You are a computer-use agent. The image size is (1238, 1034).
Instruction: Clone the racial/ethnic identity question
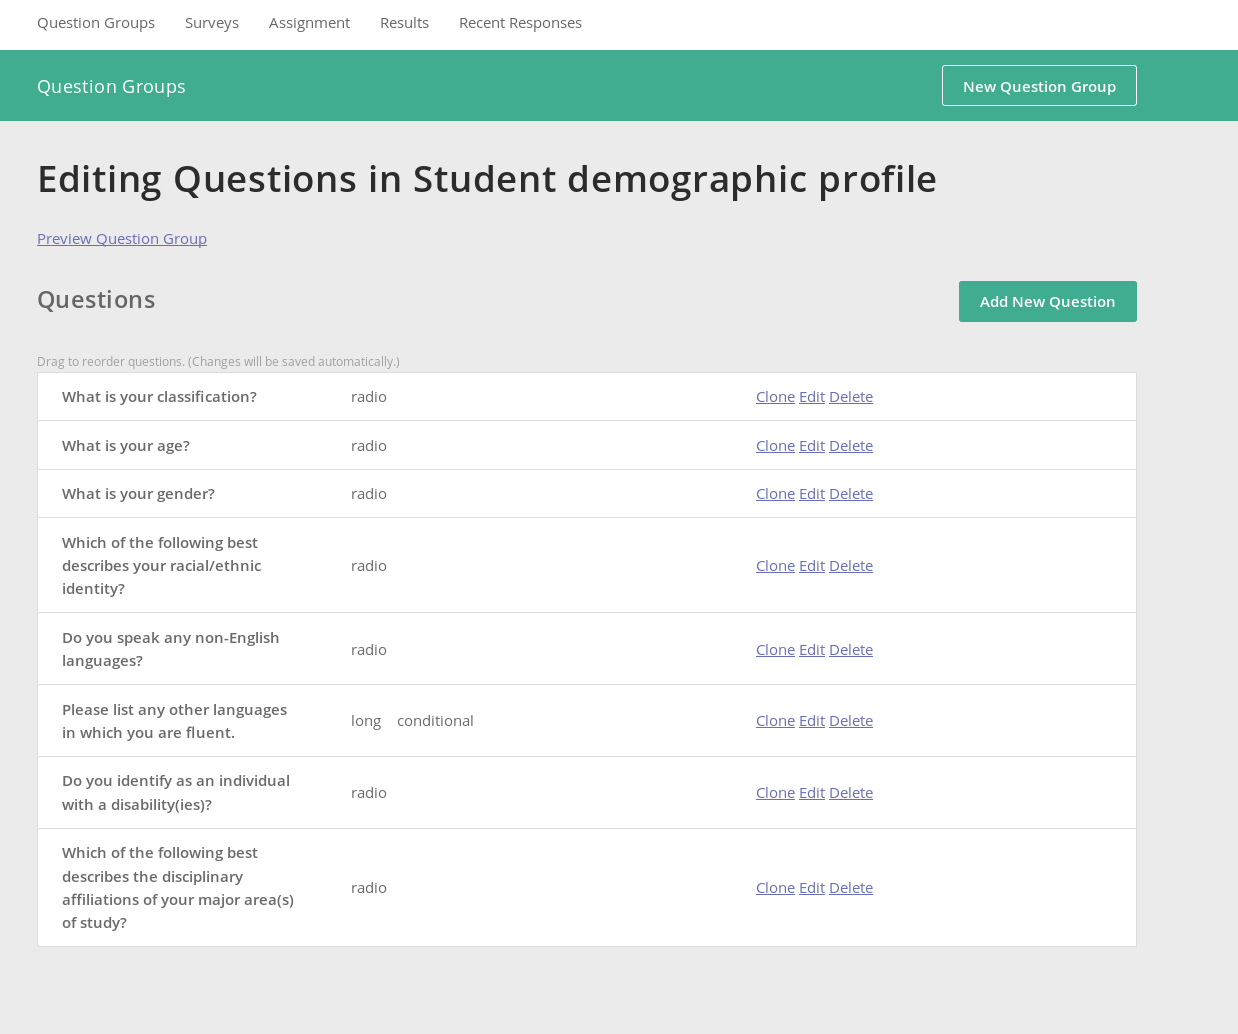point(775,565)
